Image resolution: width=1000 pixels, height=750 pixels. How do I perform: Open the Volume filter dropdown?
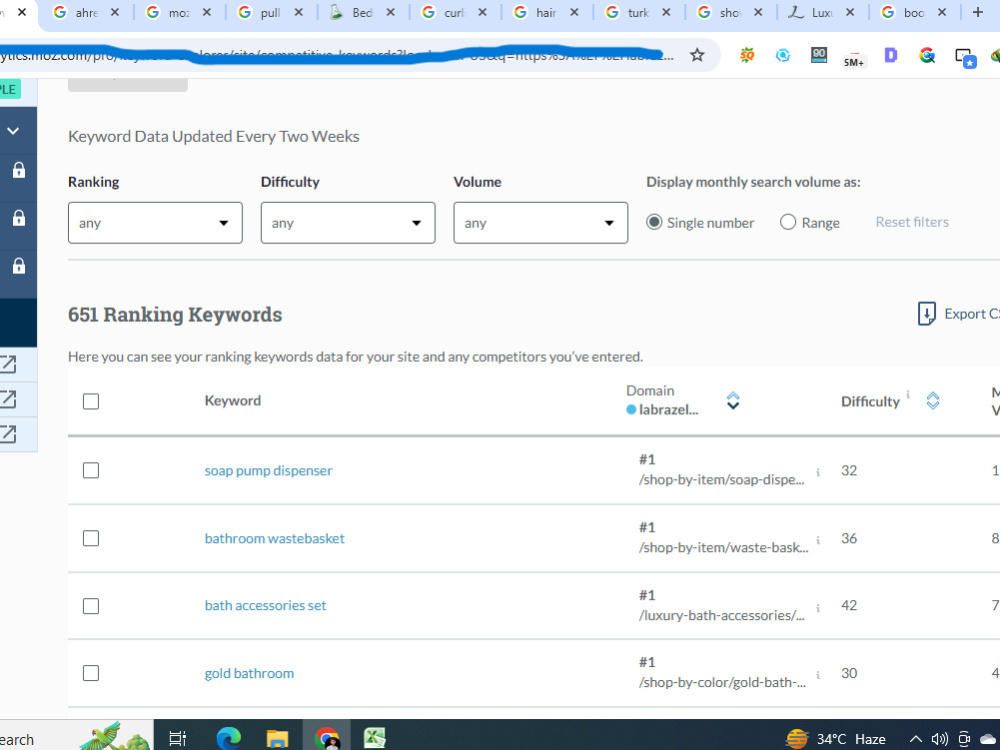click(540, 223)
